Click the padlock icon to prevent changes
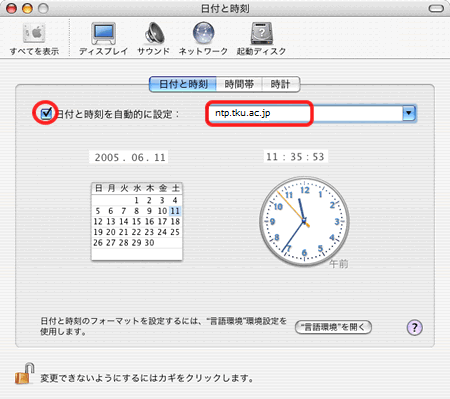 point(24,373)
